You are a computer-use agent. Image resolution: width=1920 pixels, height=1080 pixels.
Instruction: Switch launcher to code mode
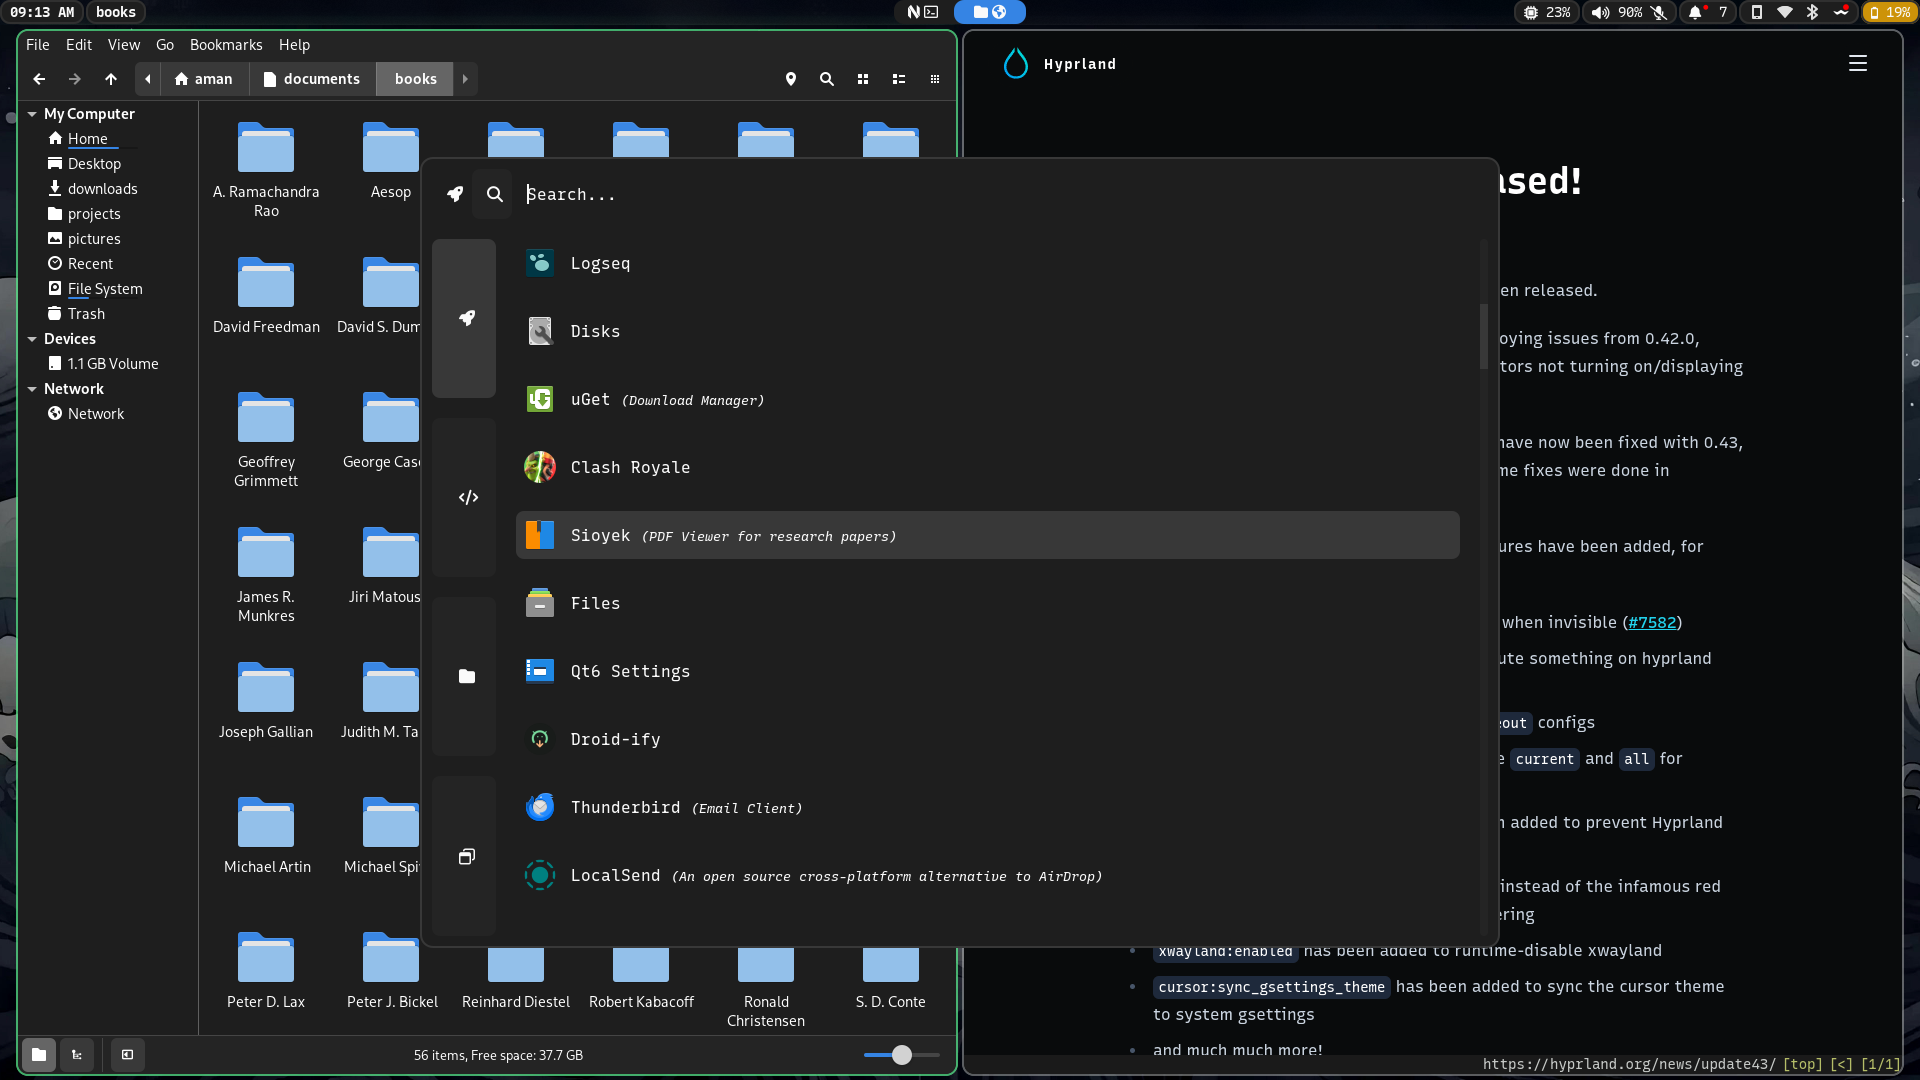click(464, 497)
